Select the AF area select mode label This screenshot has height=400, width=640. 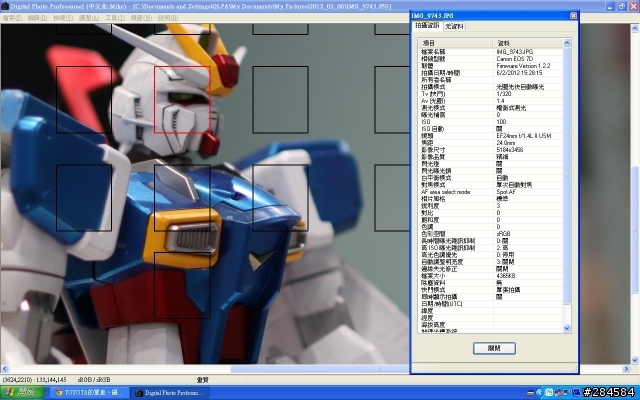(x=446, y=192)
